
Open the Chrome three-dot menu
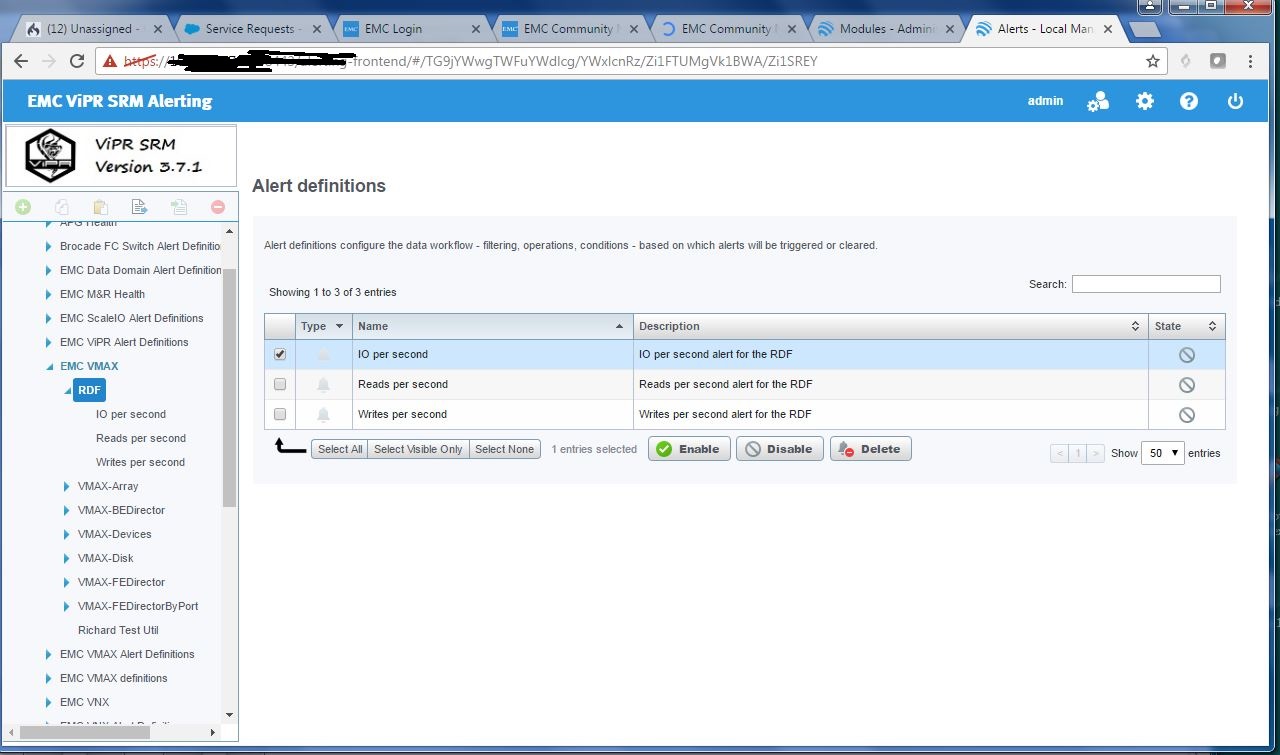pyautogui.click(x=1253, y=61)
